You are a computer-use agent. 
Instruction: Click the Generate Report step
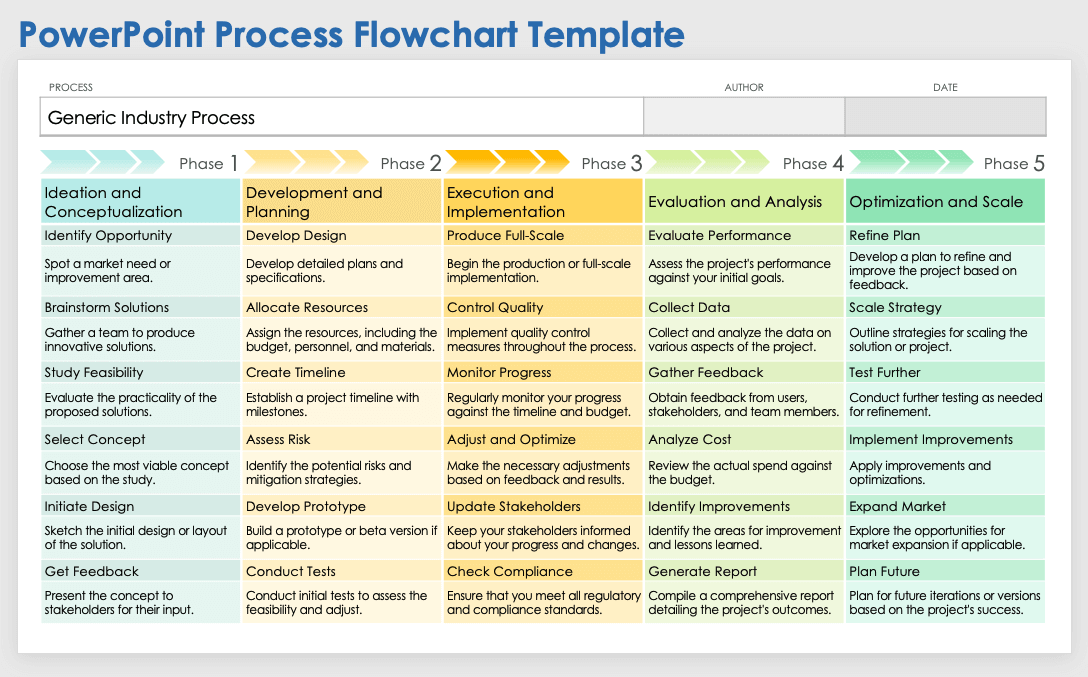[703, 572]
